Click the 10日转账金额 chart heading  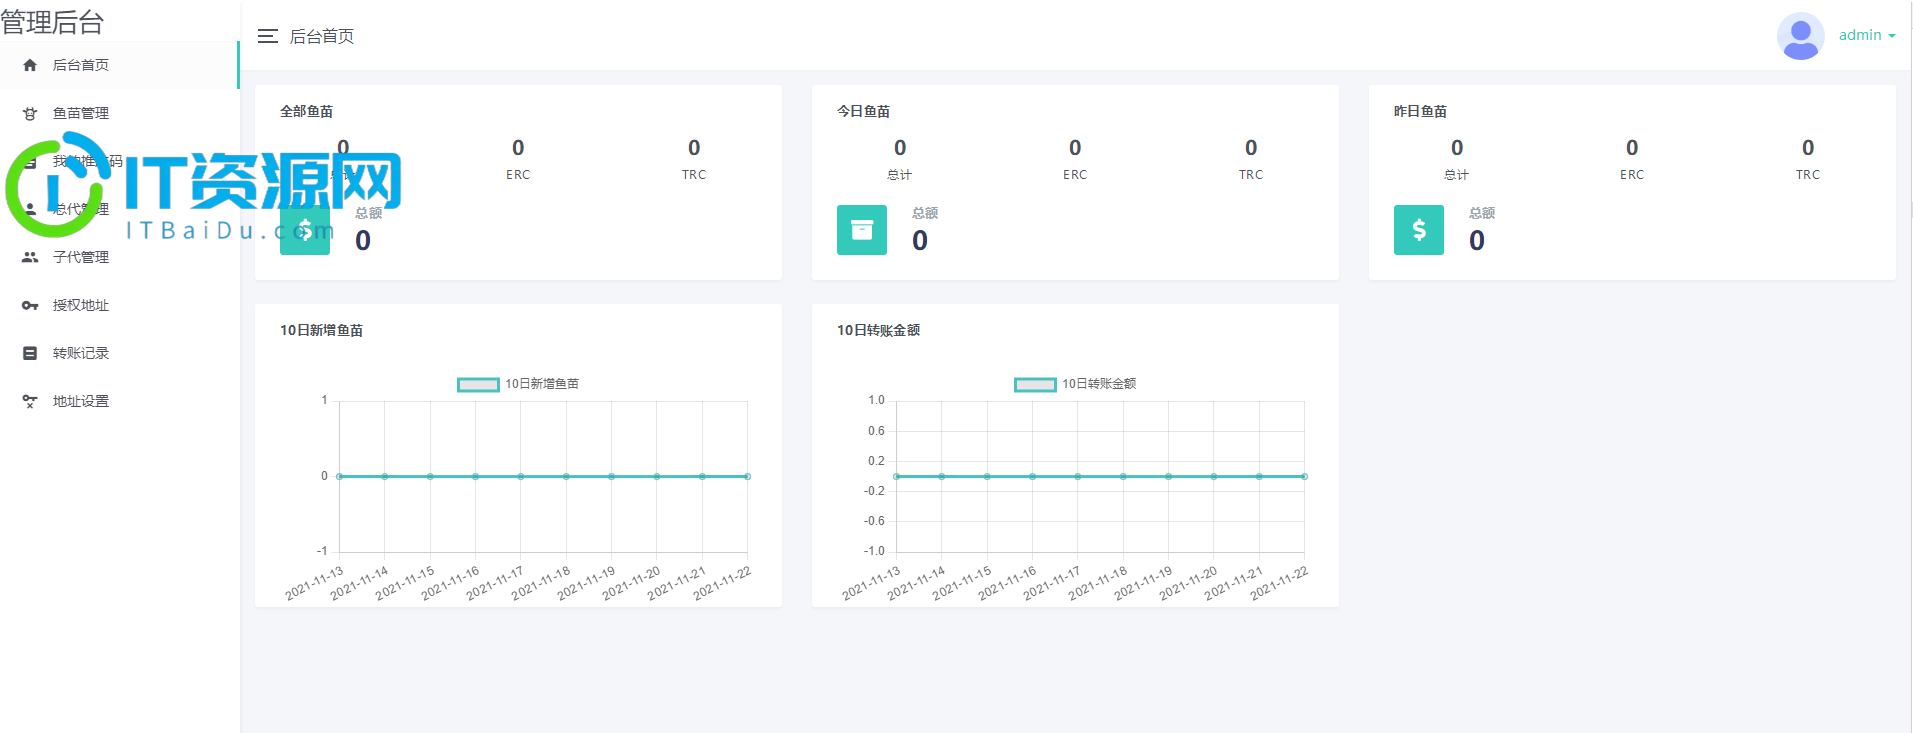point(879,330)
